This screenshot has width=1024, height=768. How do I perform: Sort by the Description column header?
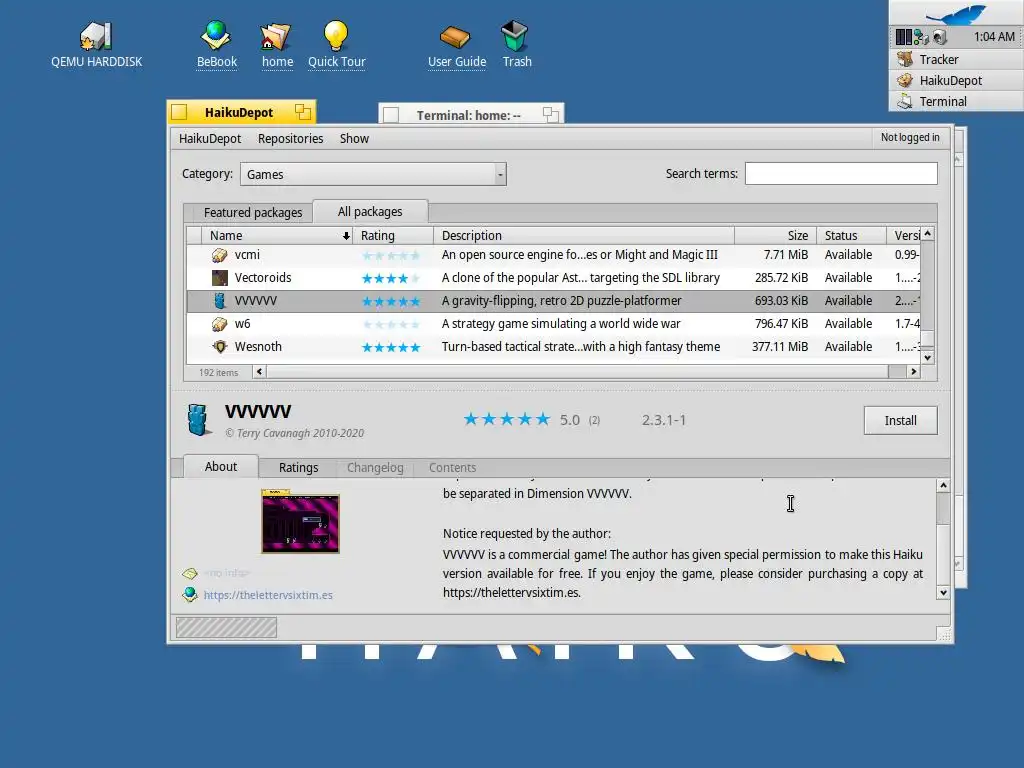pyautogui.click(x=584, y=236)
